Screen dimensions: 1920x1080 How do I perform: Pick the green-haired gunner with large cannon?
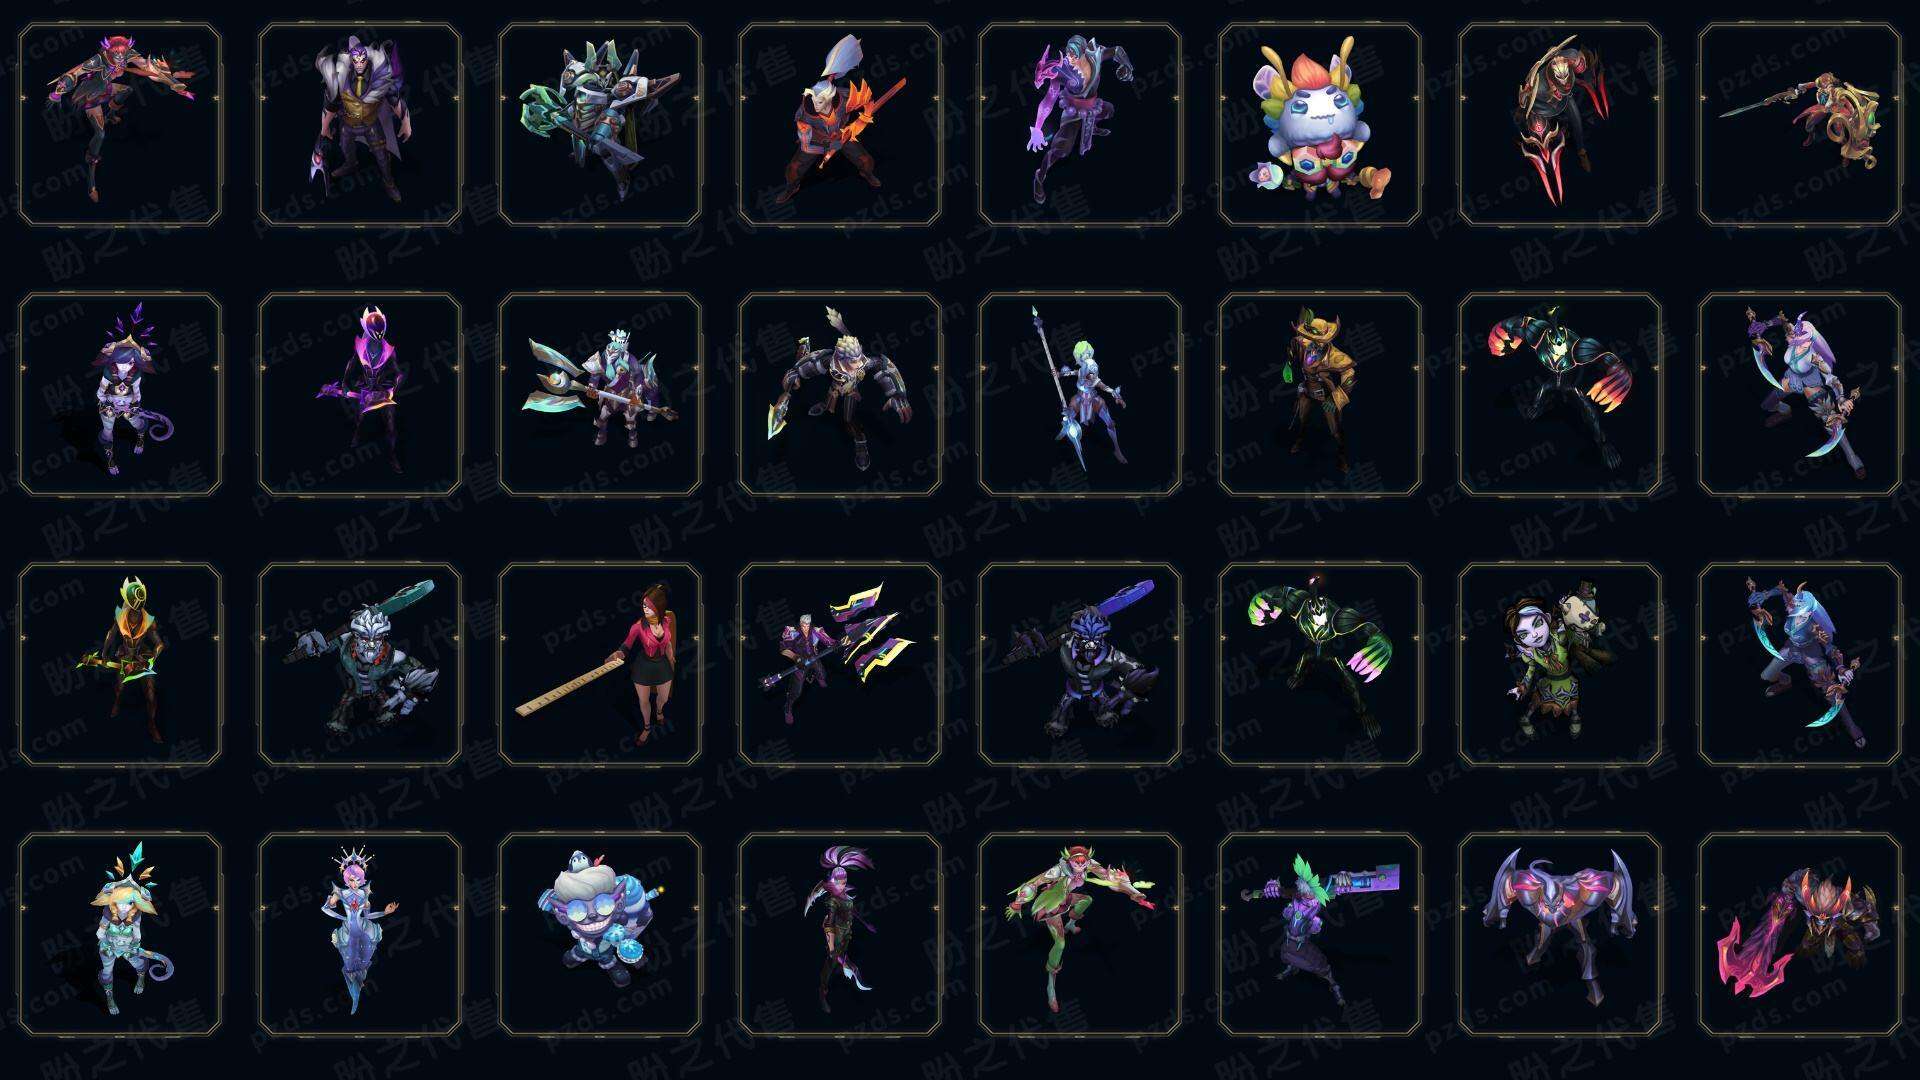tap(1320, 934)
